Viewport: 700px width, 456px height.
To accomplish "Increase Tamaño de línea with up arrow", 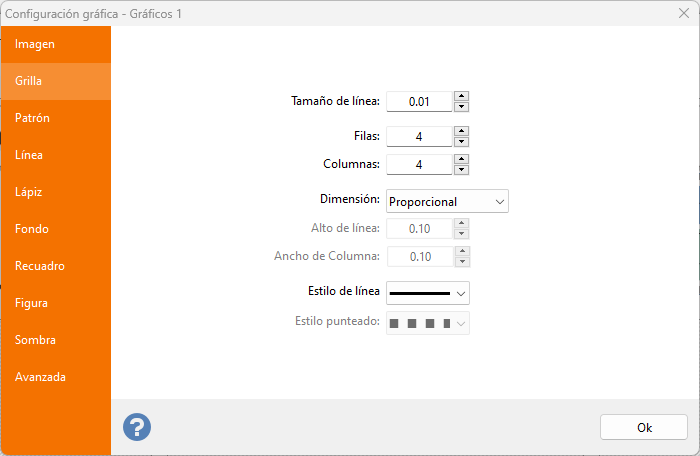I will [x=461, y=96].
